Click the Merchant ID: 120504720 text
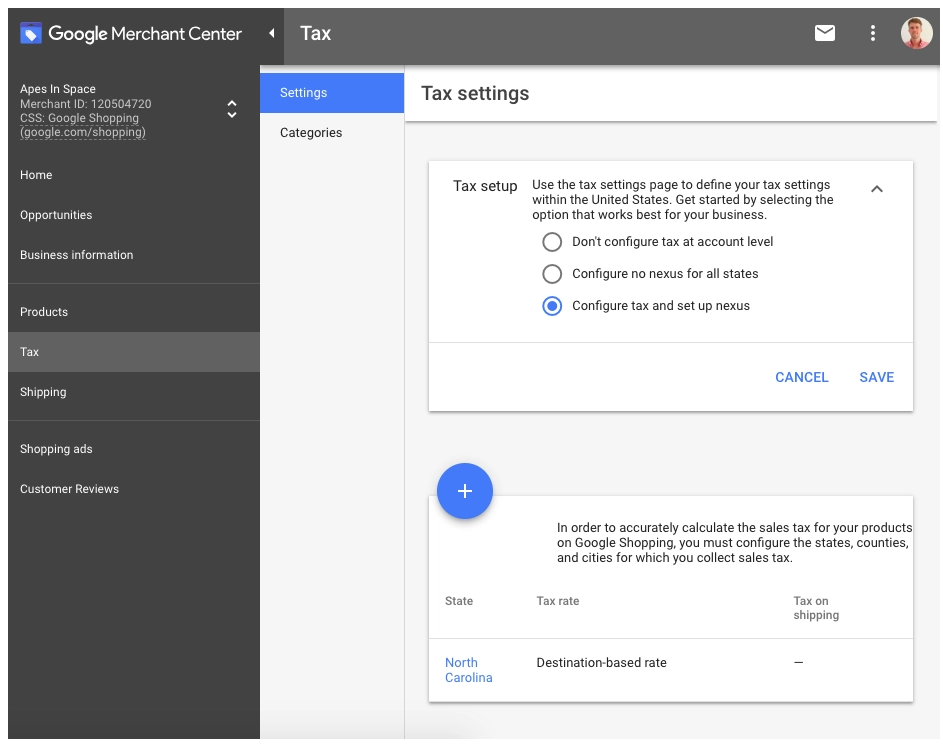This screenshot has height=746, width=943. (x=85, y=103)
